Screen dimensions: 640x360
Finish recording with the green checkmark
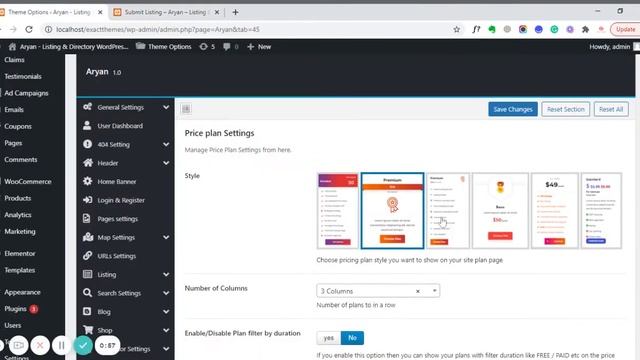tap(83, 345)
